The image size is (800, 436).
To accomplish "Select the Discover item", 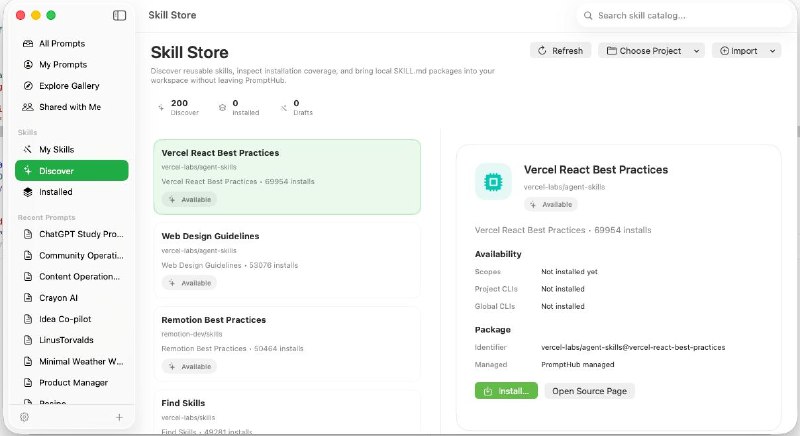I will (71, 170).
